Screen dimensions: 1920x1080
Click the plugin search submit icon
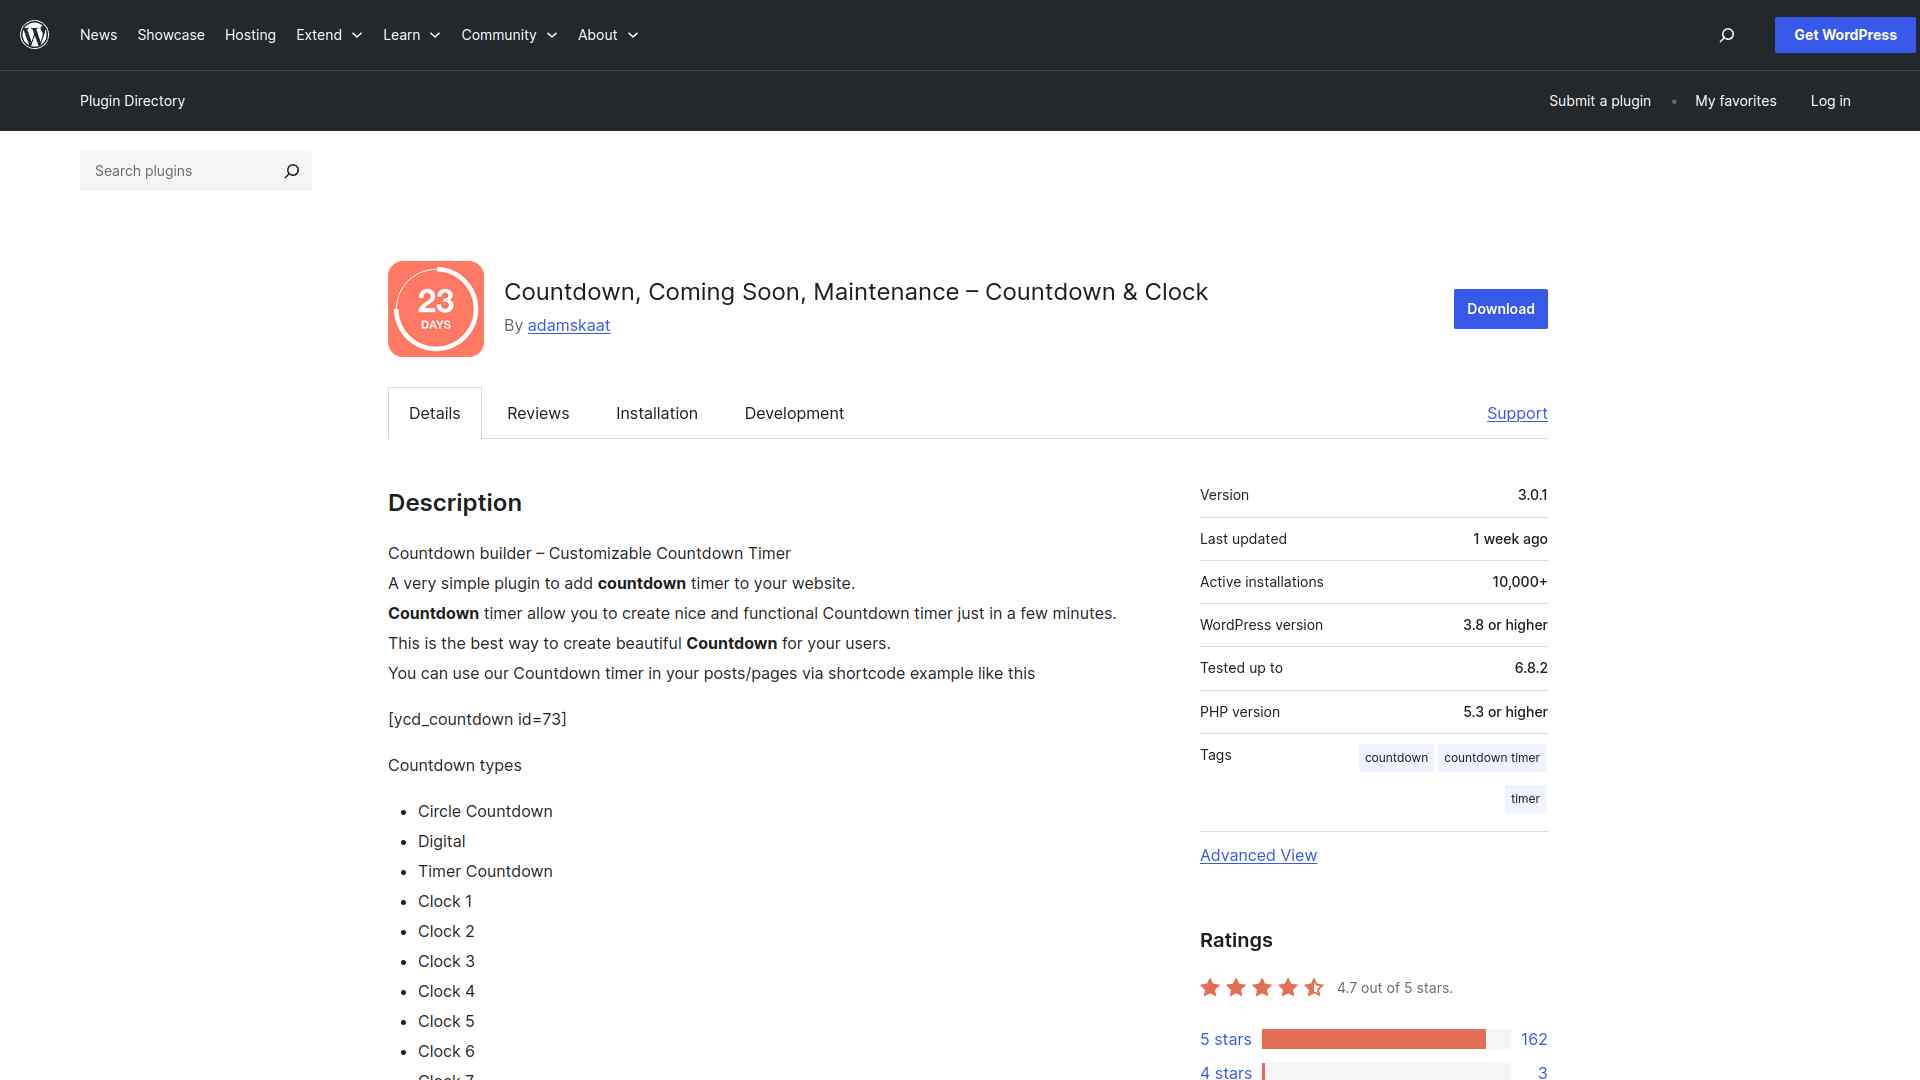[291, 171]
